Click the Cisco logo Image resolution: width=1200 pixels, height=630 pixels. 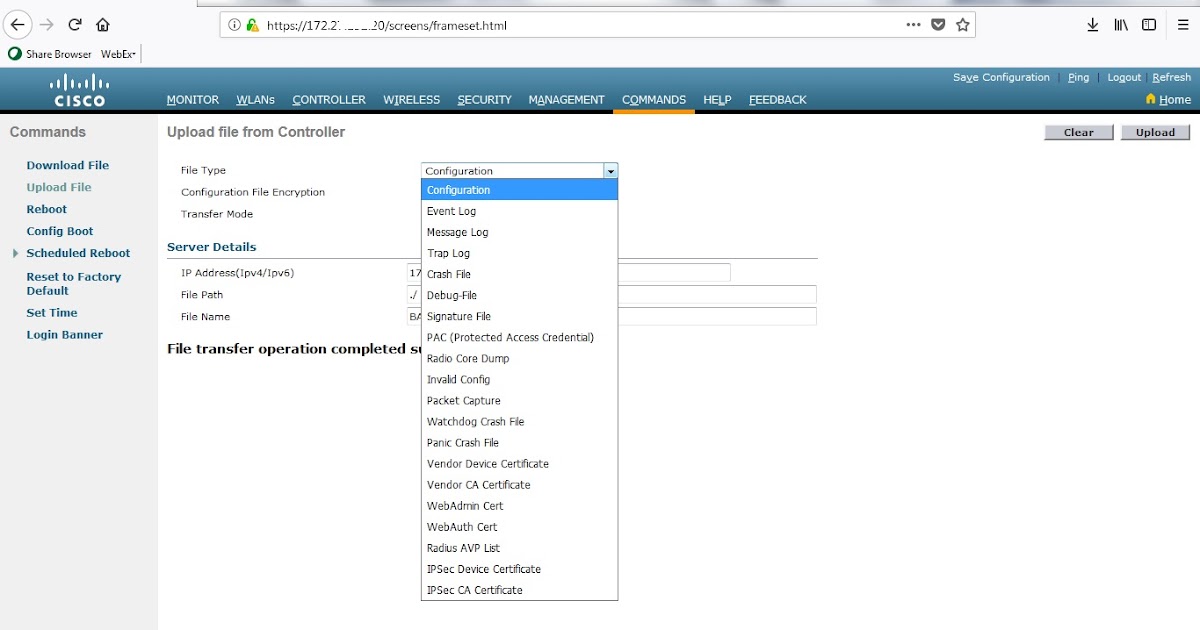point(78,88)
